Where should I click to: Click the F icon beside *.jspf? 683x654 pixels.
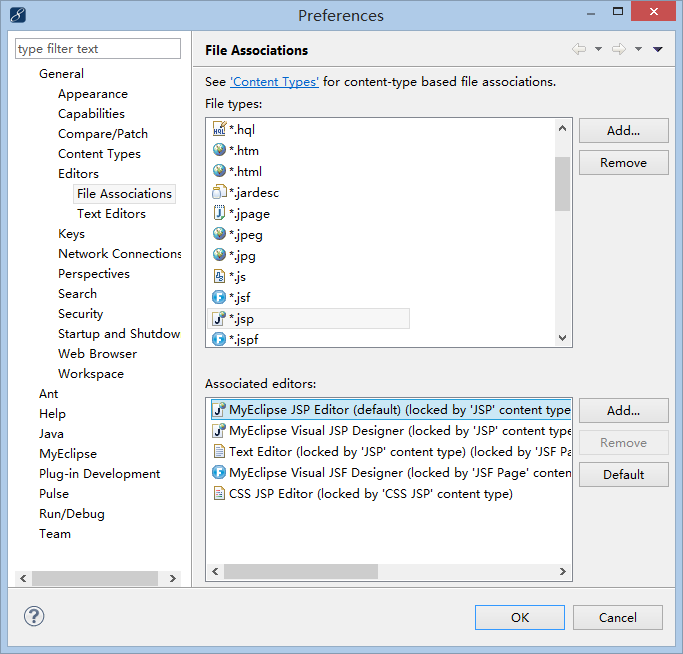coord(219,339)
